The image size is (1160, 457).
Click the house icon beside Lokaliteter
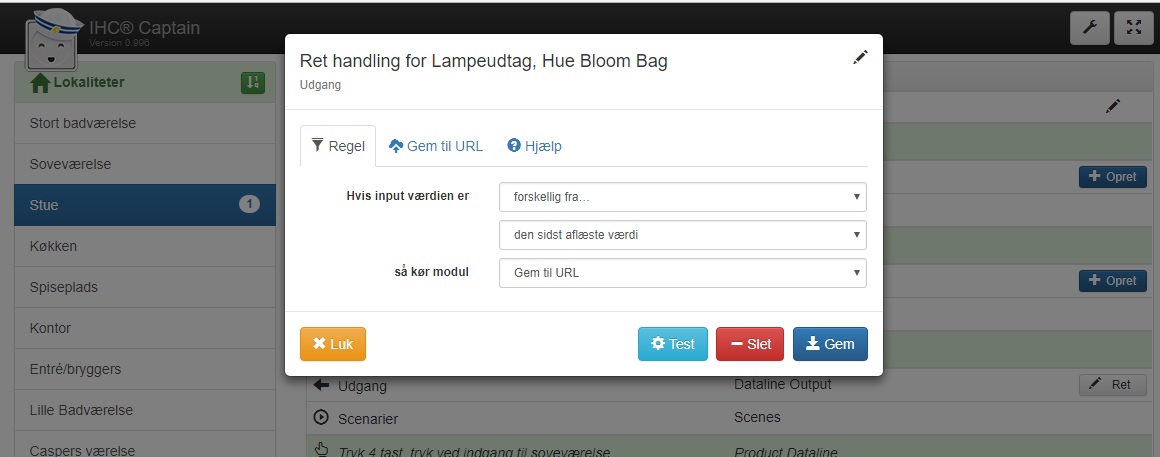pos(41,83)
